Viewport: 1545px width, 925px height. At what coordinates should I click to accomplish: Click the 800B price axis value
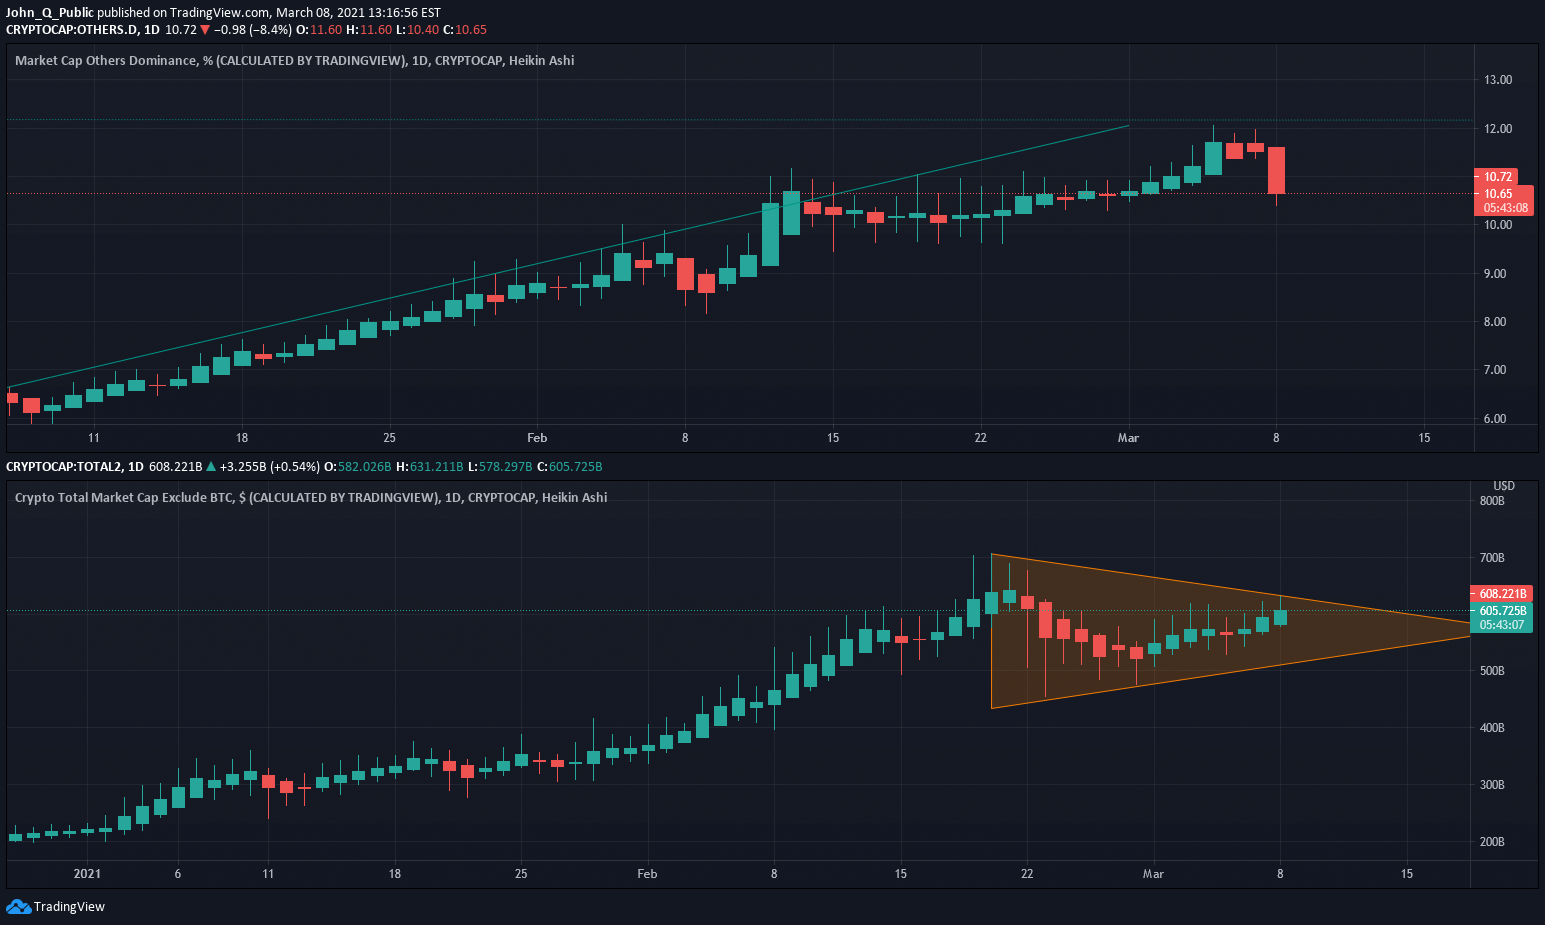click(x=1492, y=501)
